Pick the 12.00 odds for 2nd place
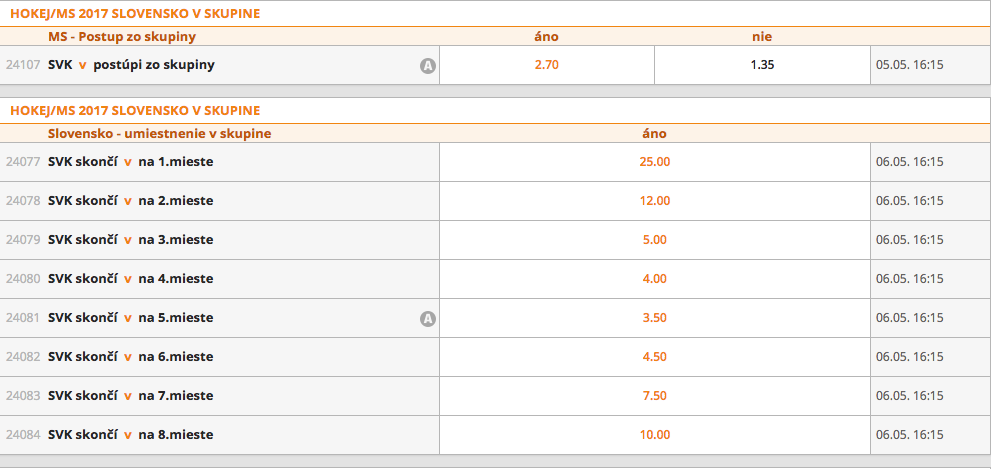 654,201
